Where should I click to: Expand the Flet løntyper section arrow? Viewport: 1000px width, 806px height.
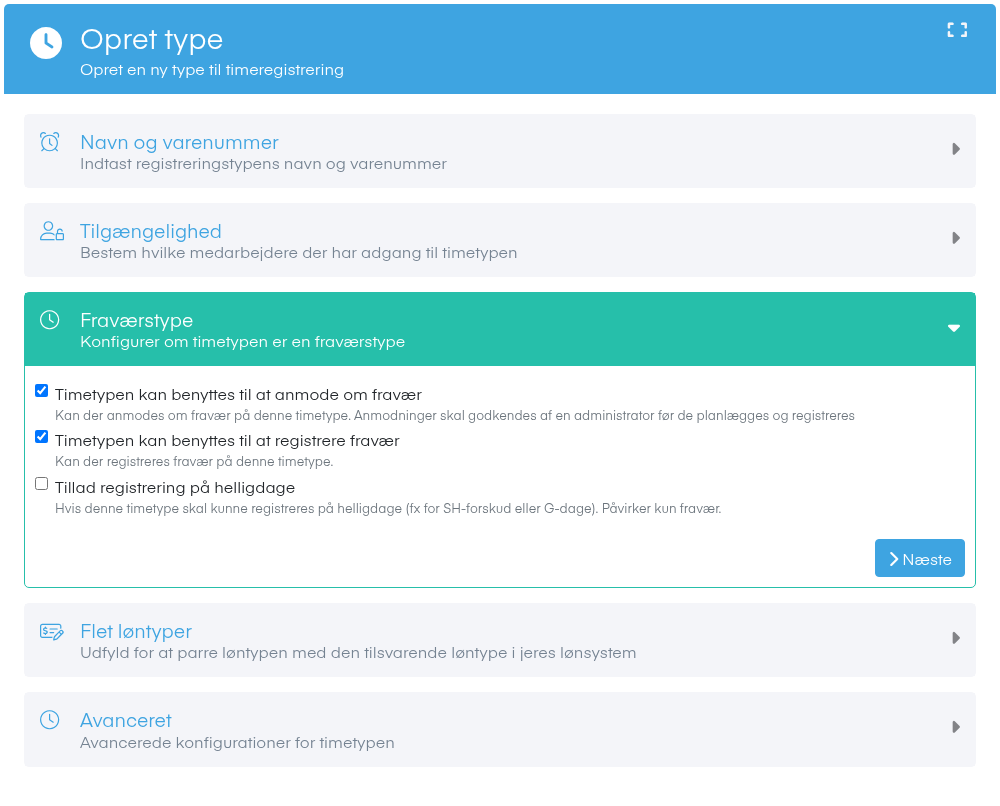955,638
